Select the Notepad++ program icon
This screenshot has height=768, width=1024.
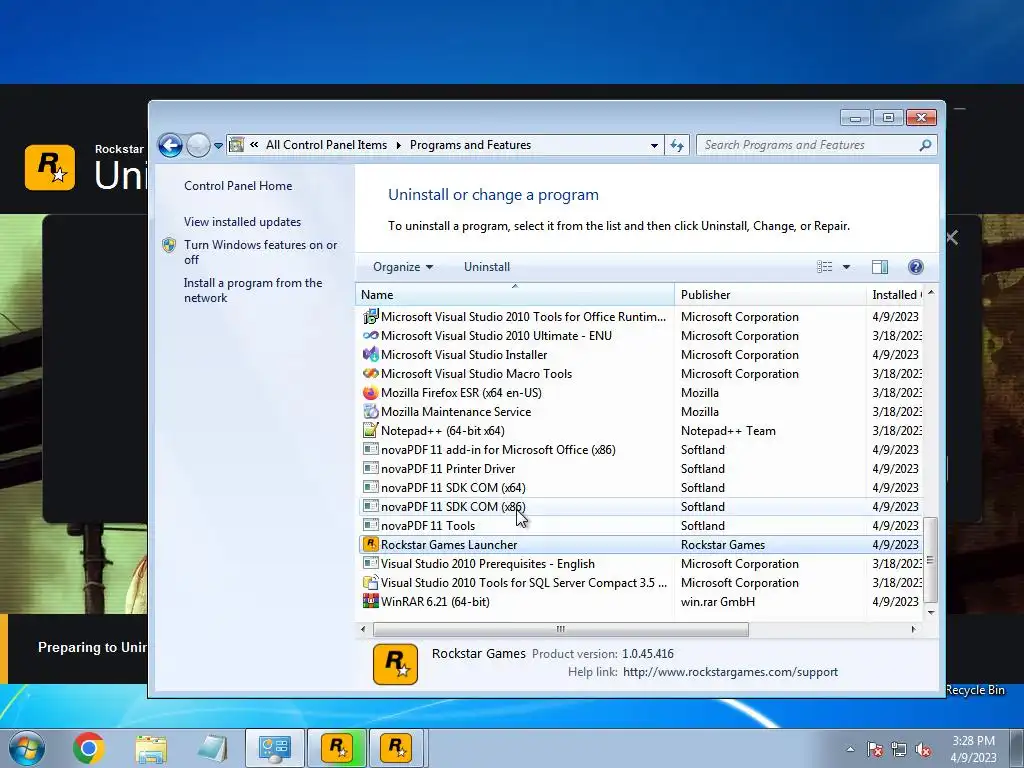point(370,430)
